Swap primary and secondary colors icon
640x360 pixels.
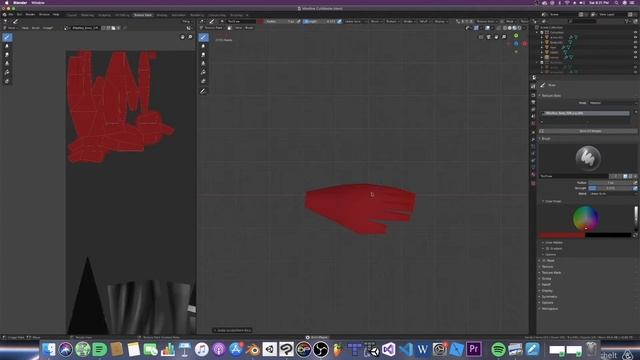tap(635, 235)
